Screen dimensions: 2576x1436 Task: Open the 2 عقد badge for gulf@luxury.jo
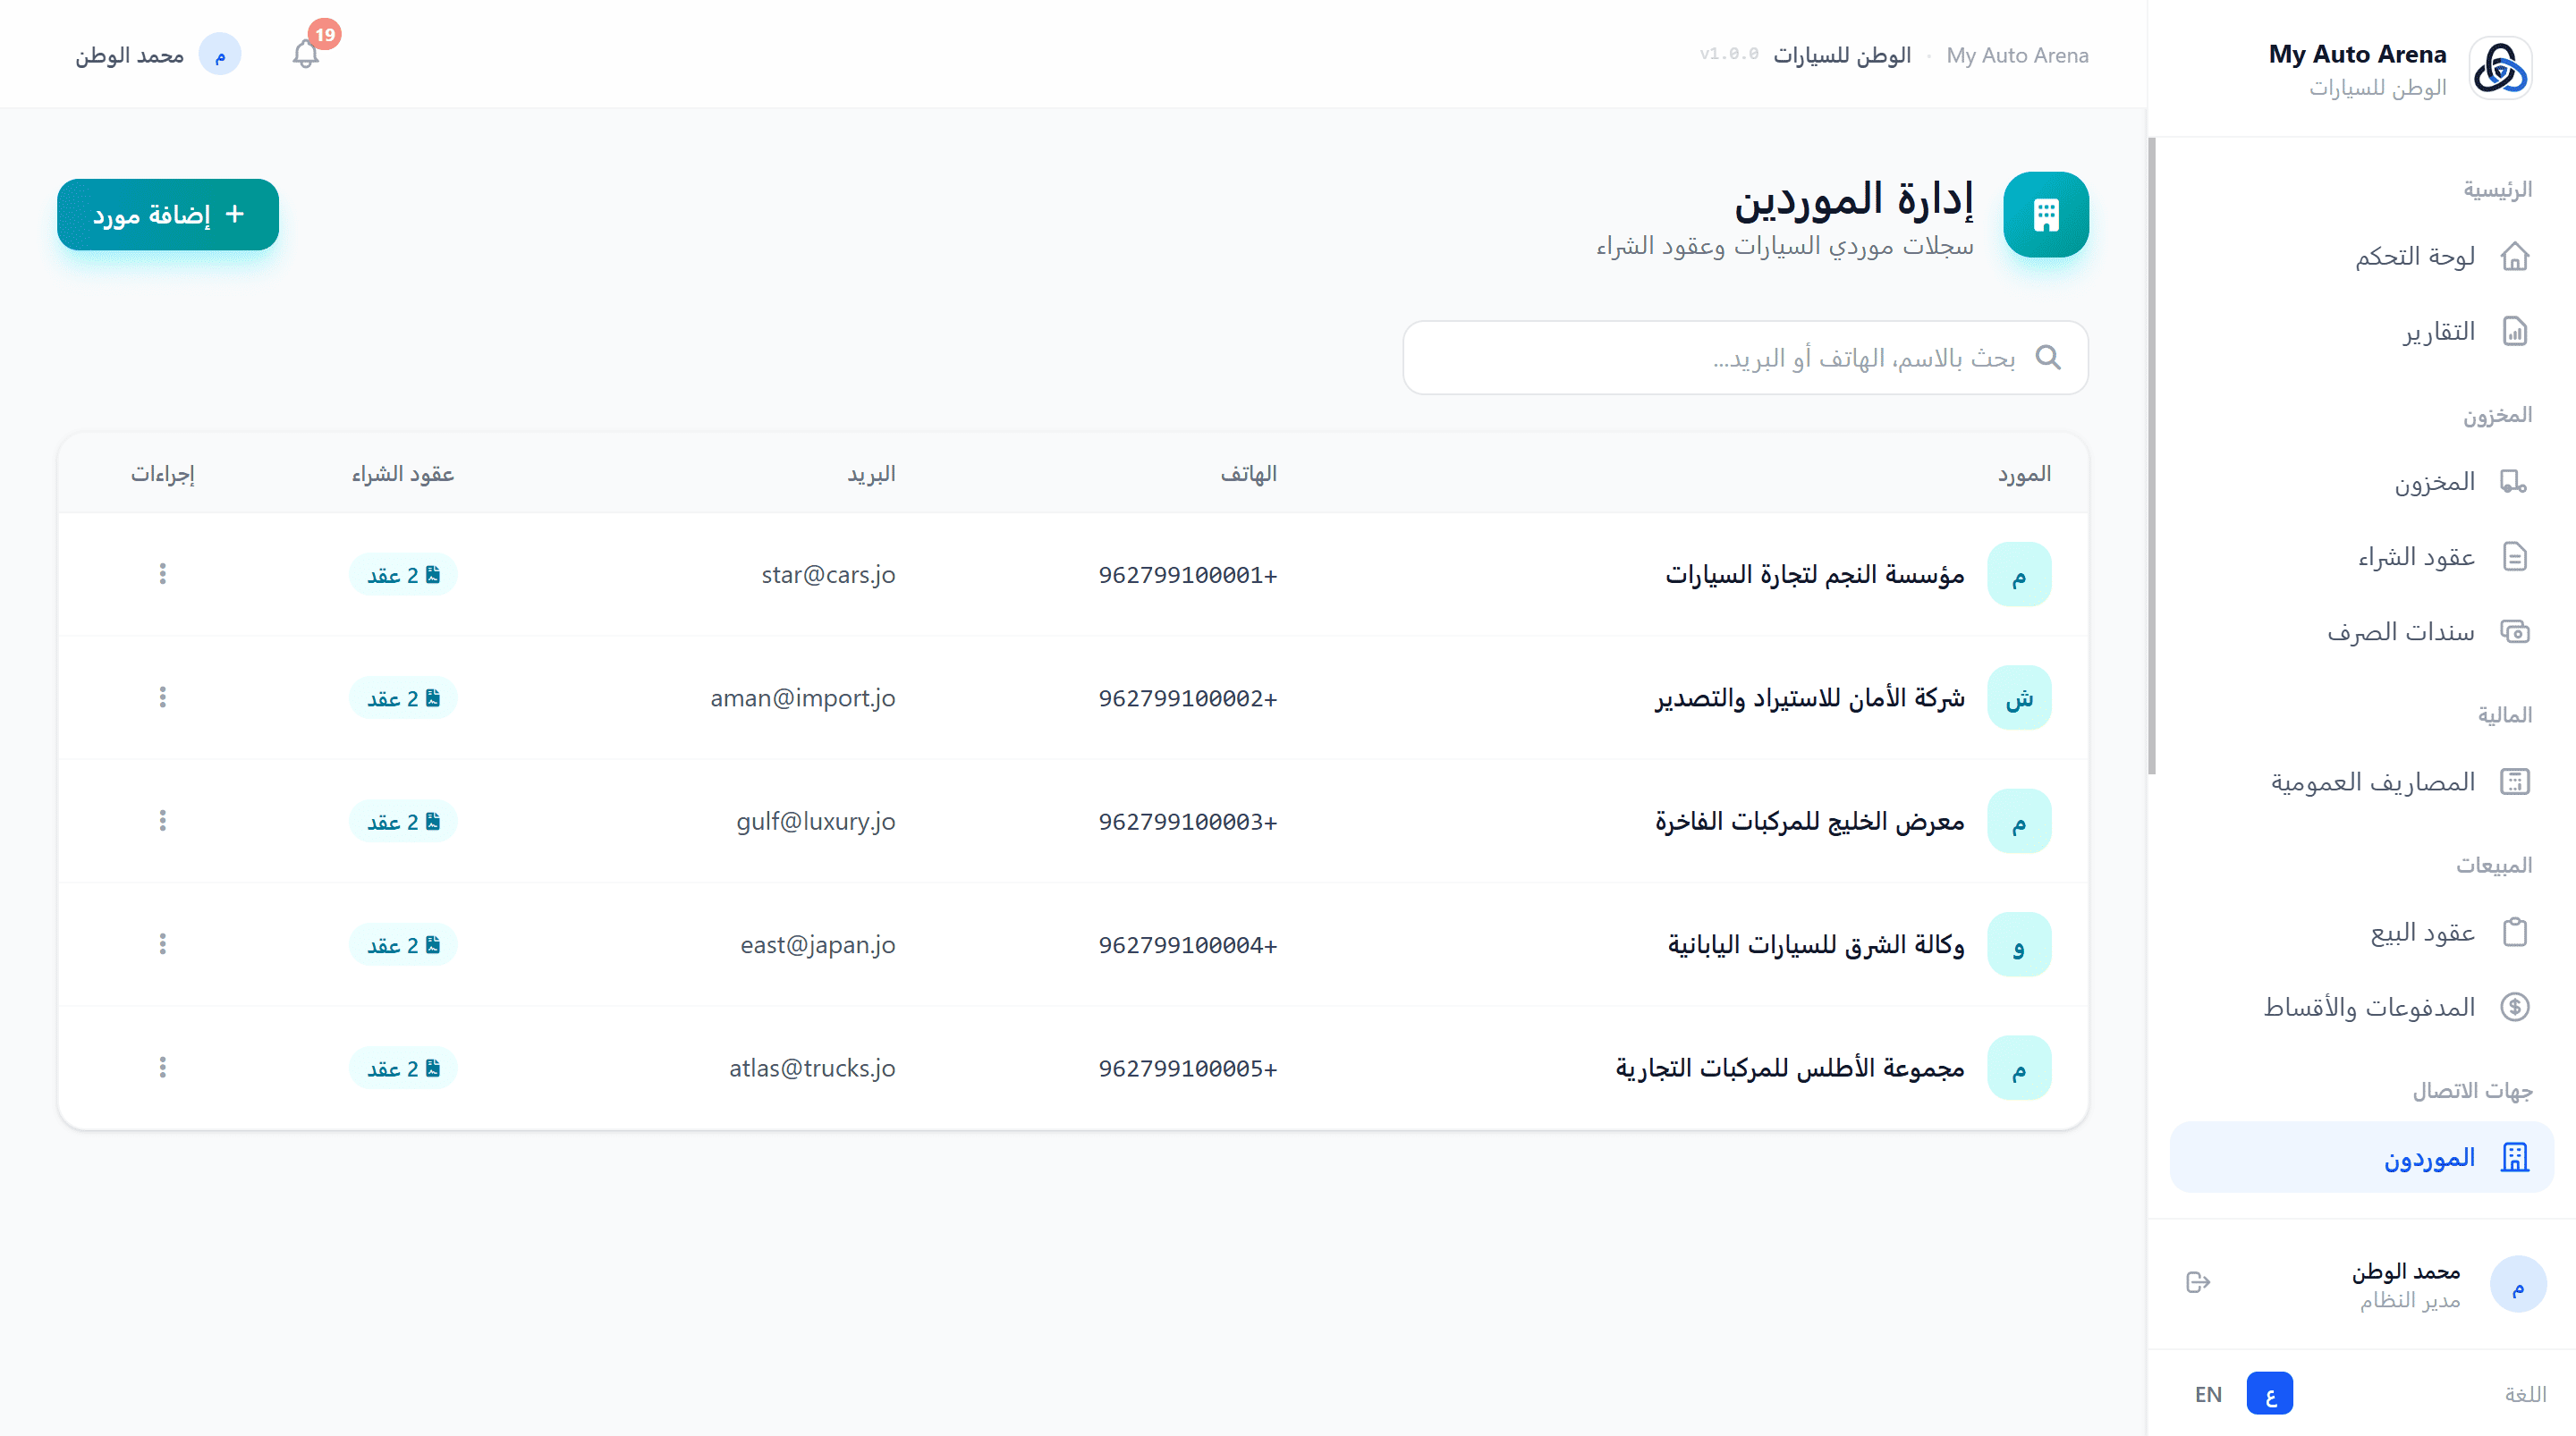pyautogui.click(x=403, y=821)
